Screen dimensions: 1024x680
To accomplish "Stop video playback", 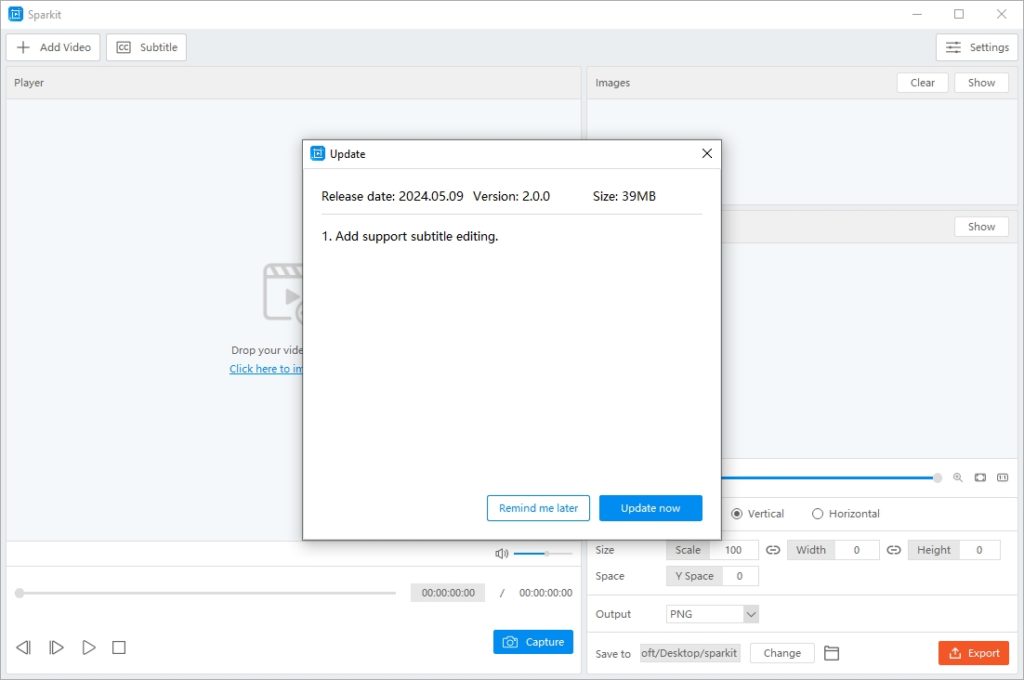I will [119, 647].
